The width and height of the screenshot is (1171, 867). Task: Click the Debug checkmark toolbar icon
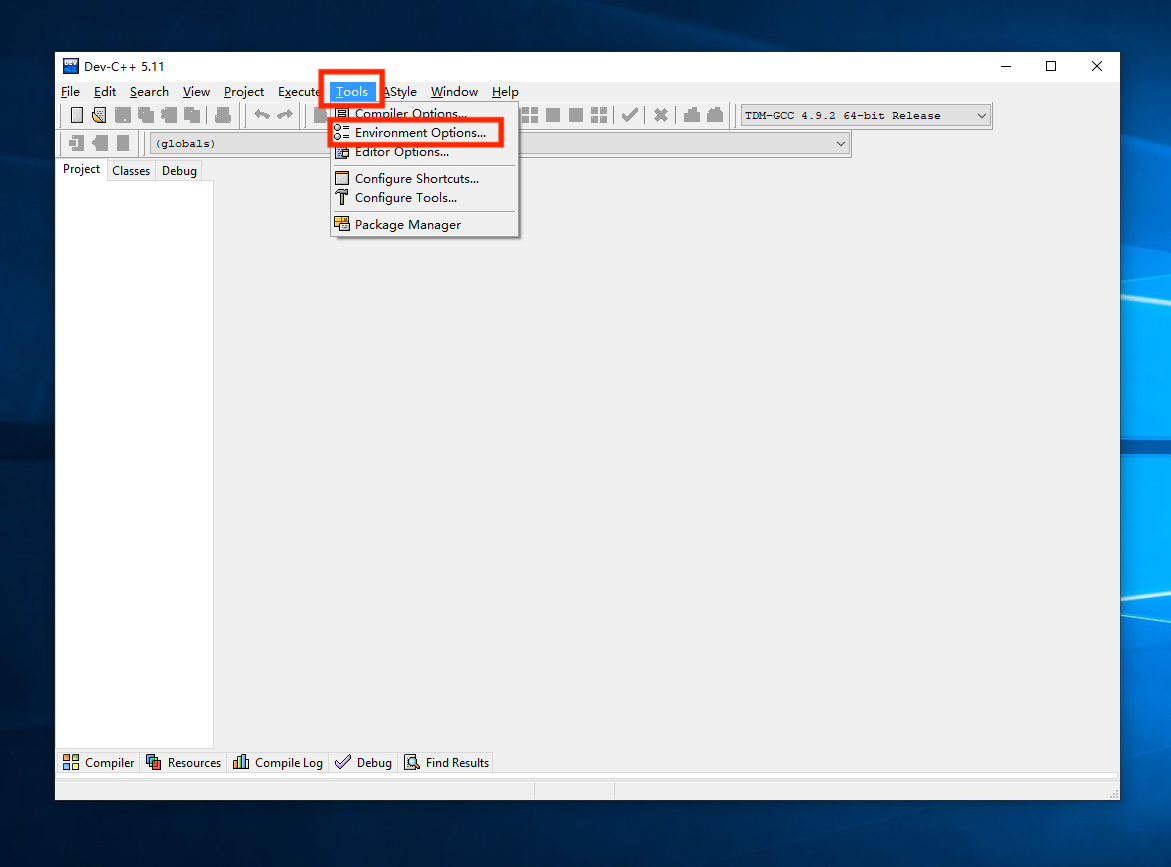click(x=630, y=115)
